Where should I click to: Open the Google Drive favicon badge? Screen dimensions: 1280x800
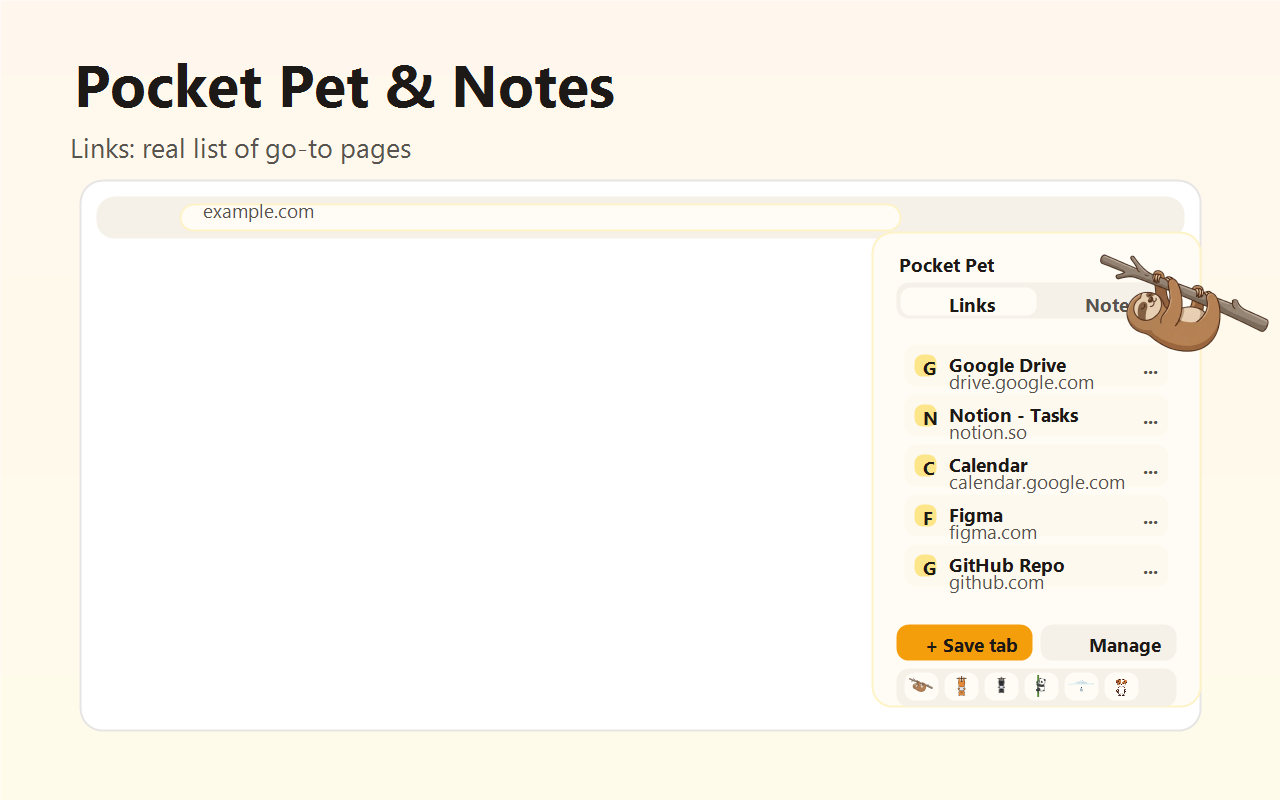927,366
